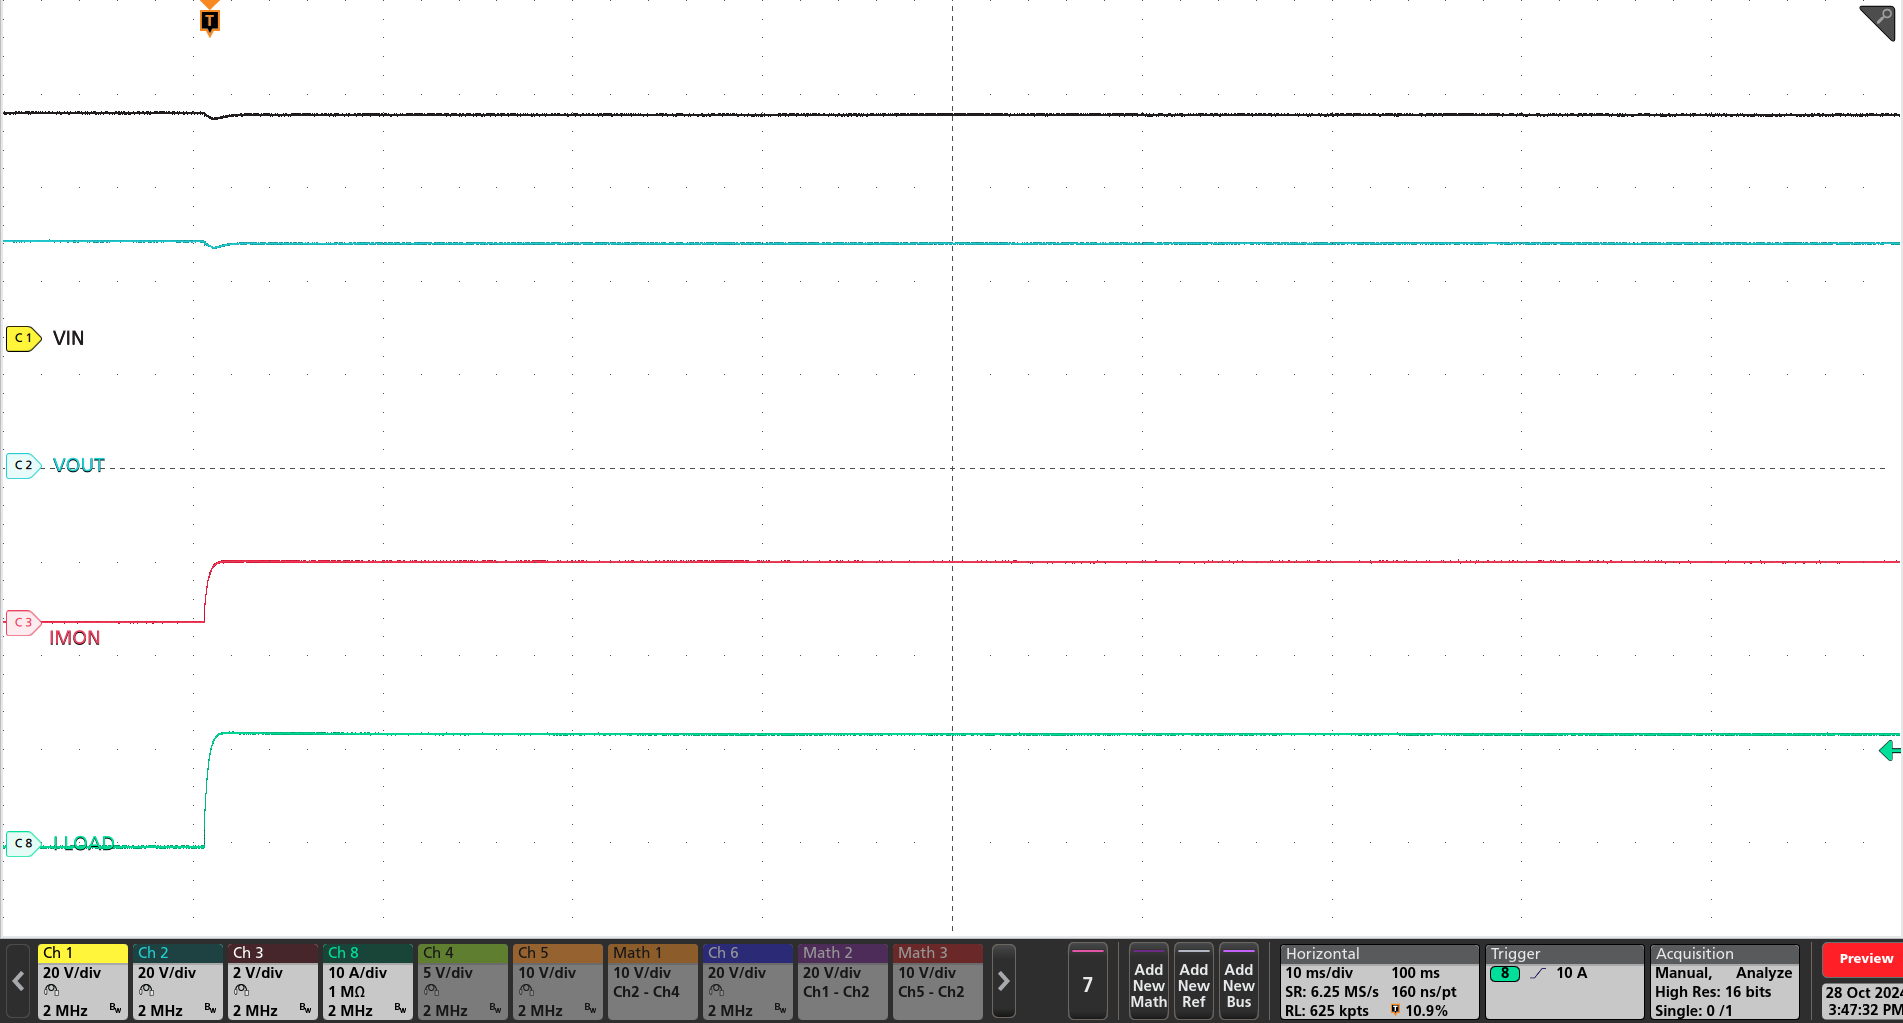
Task: Open the Math 1 badge
Action: [x=652, y=981]
